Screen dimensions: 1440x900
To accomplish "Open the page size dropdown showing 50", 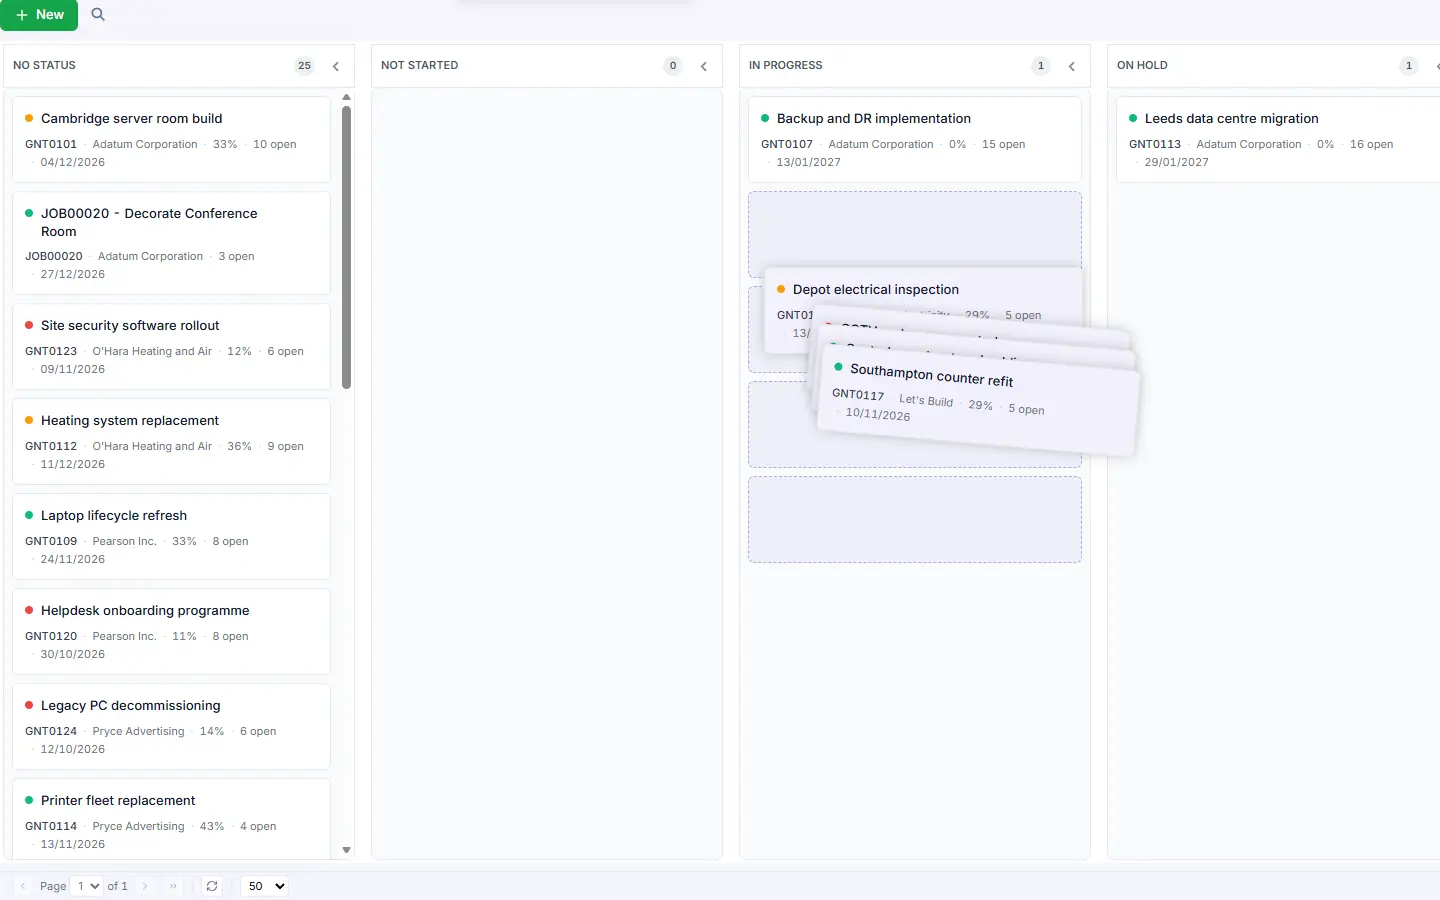I will [x=265, y=886].
